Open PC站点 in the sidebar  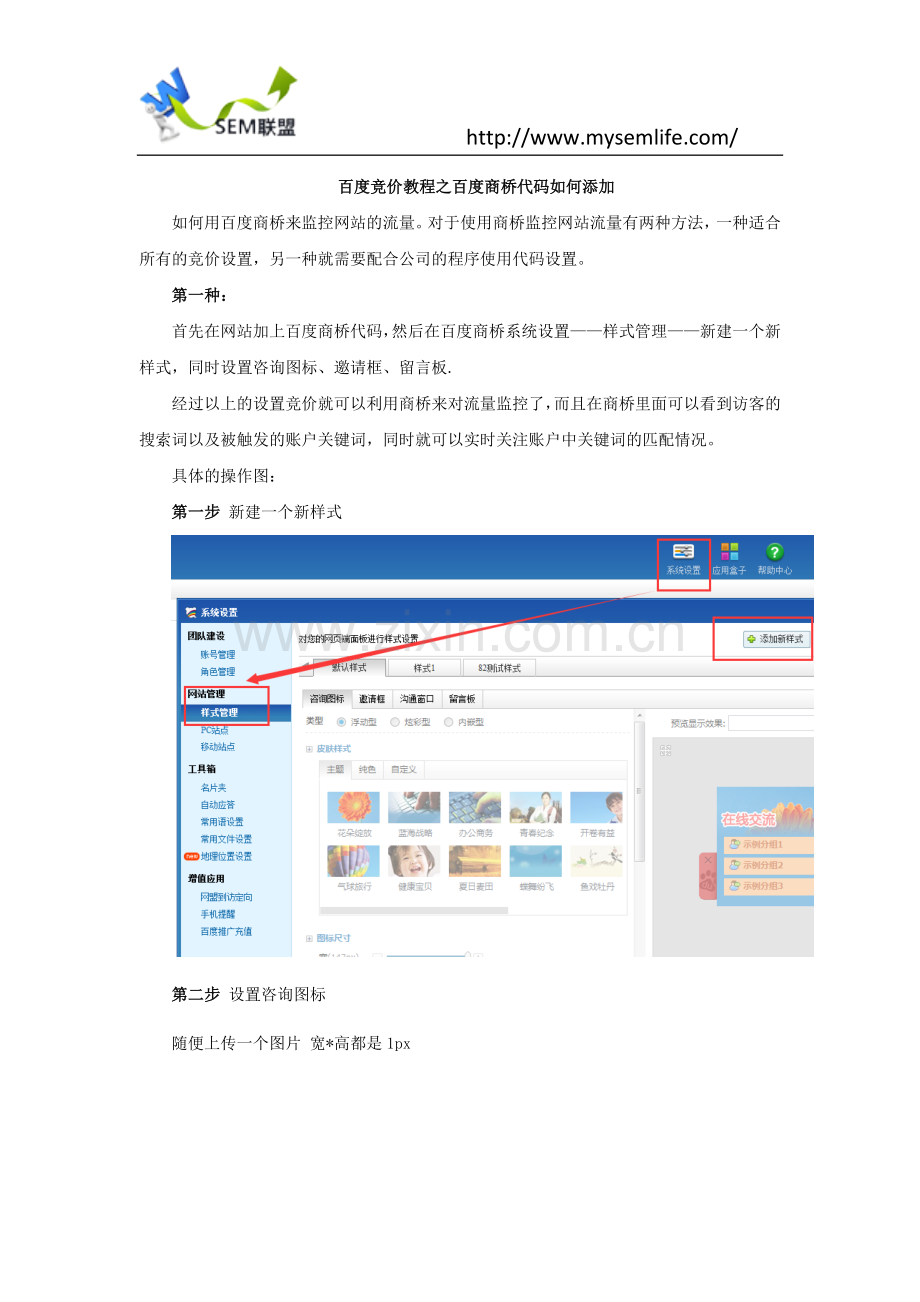point(214,730)
